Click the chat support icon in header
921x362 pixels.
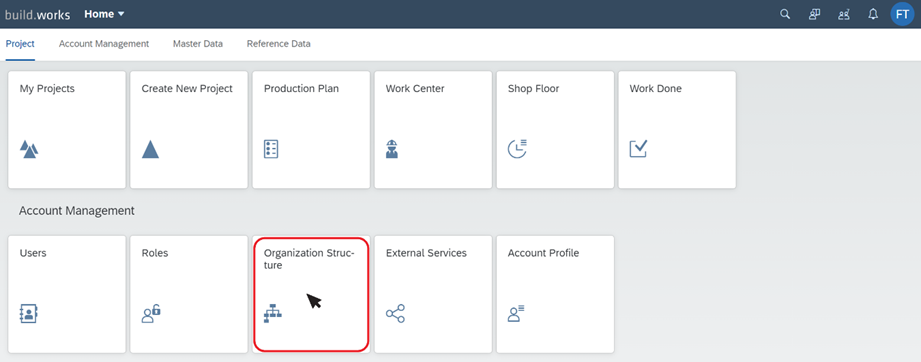814,14
